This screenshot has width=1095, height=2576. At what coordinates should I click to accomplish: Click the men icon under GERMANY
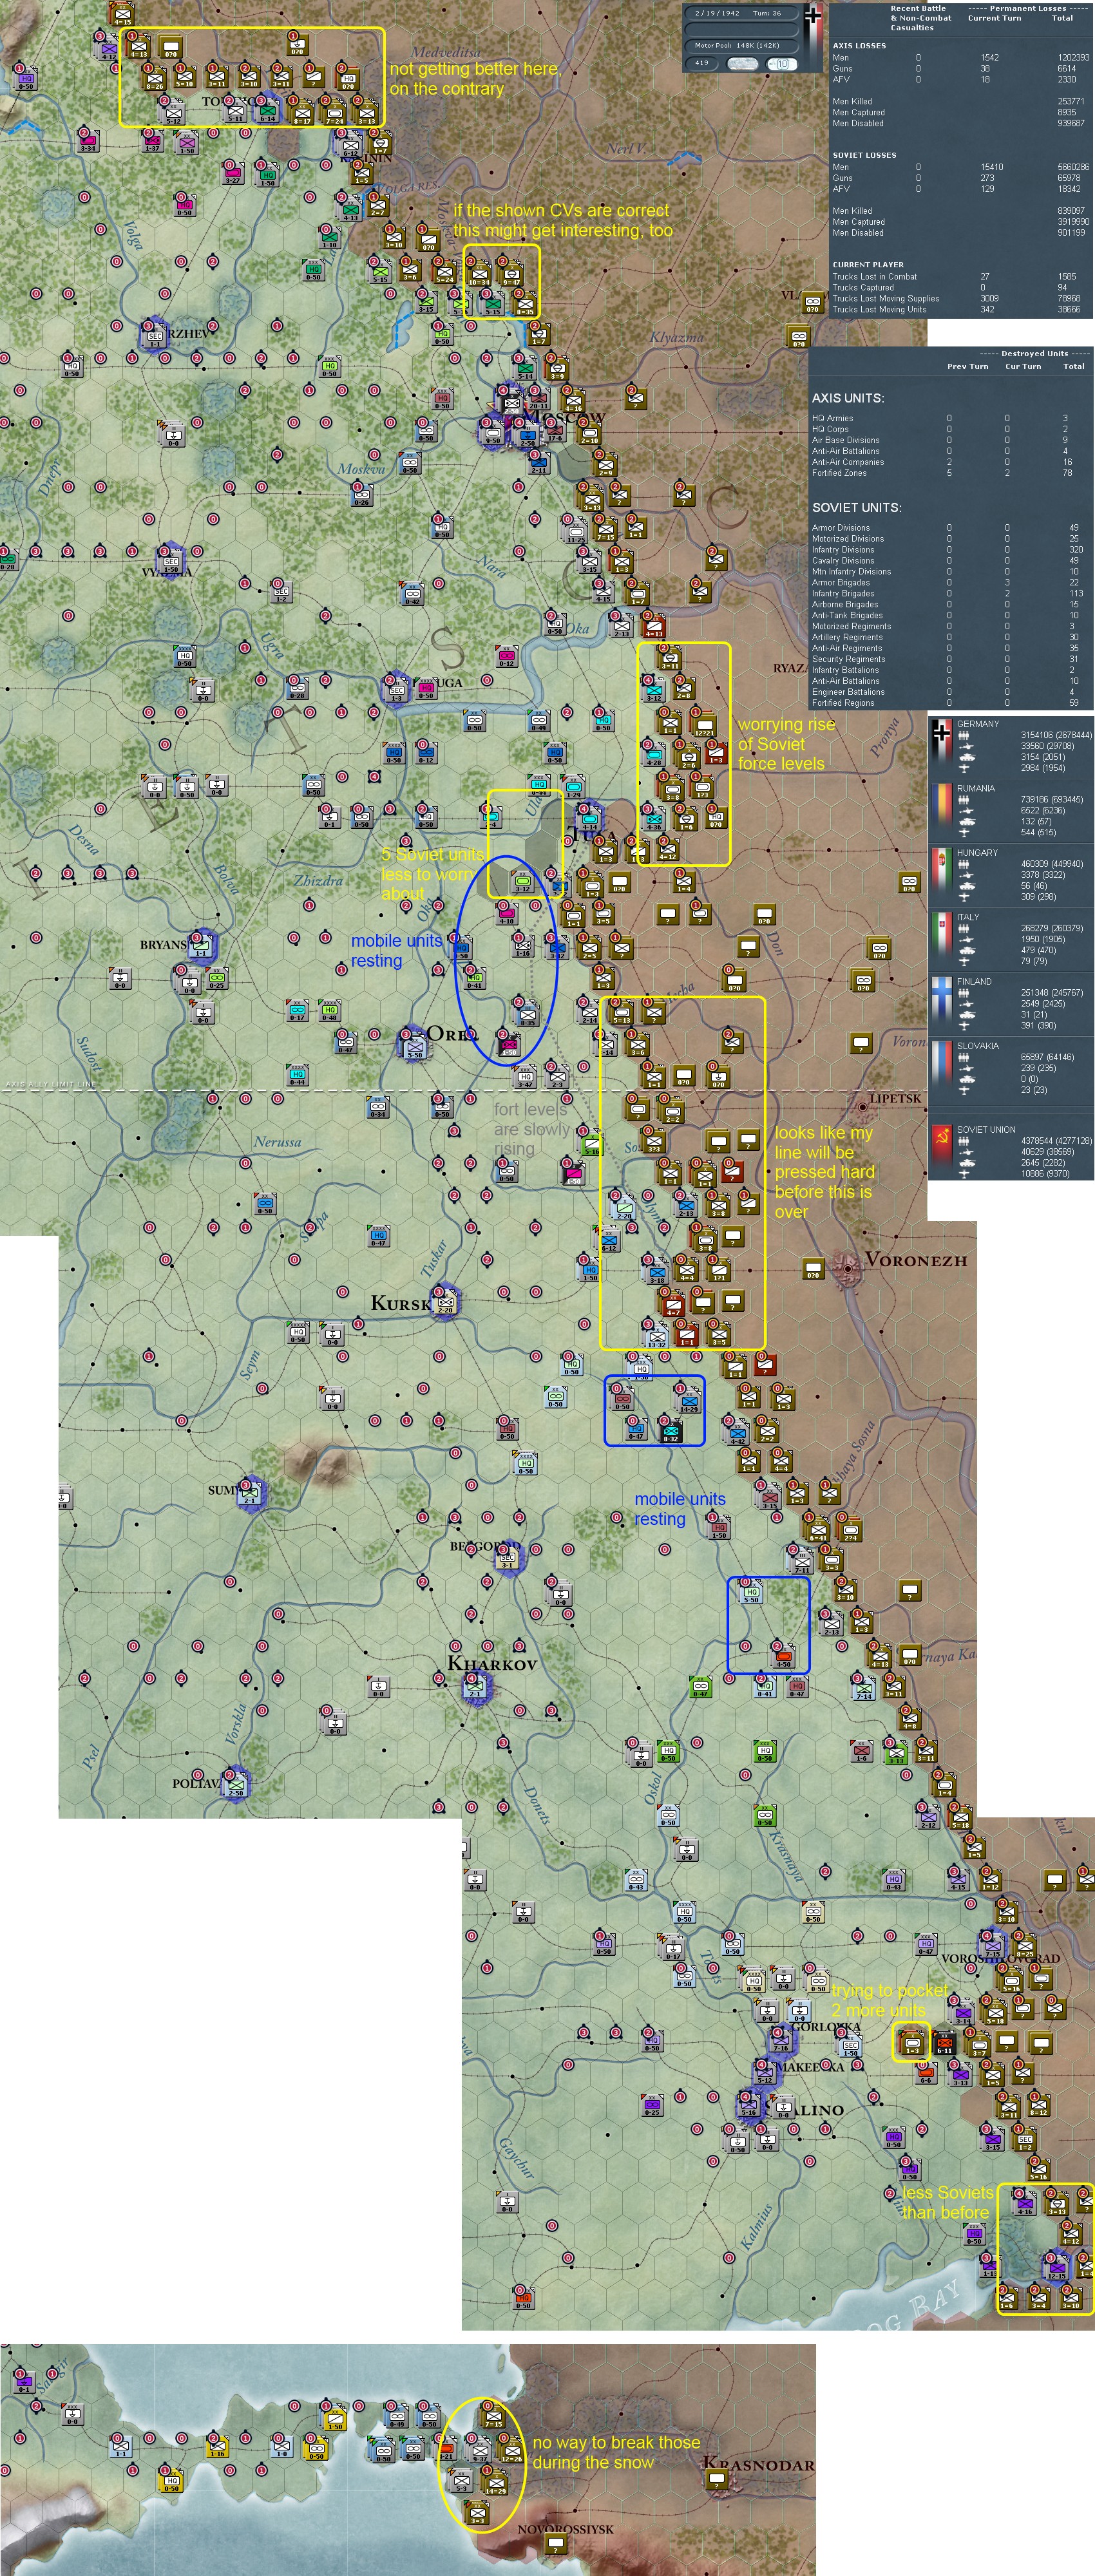965,735
